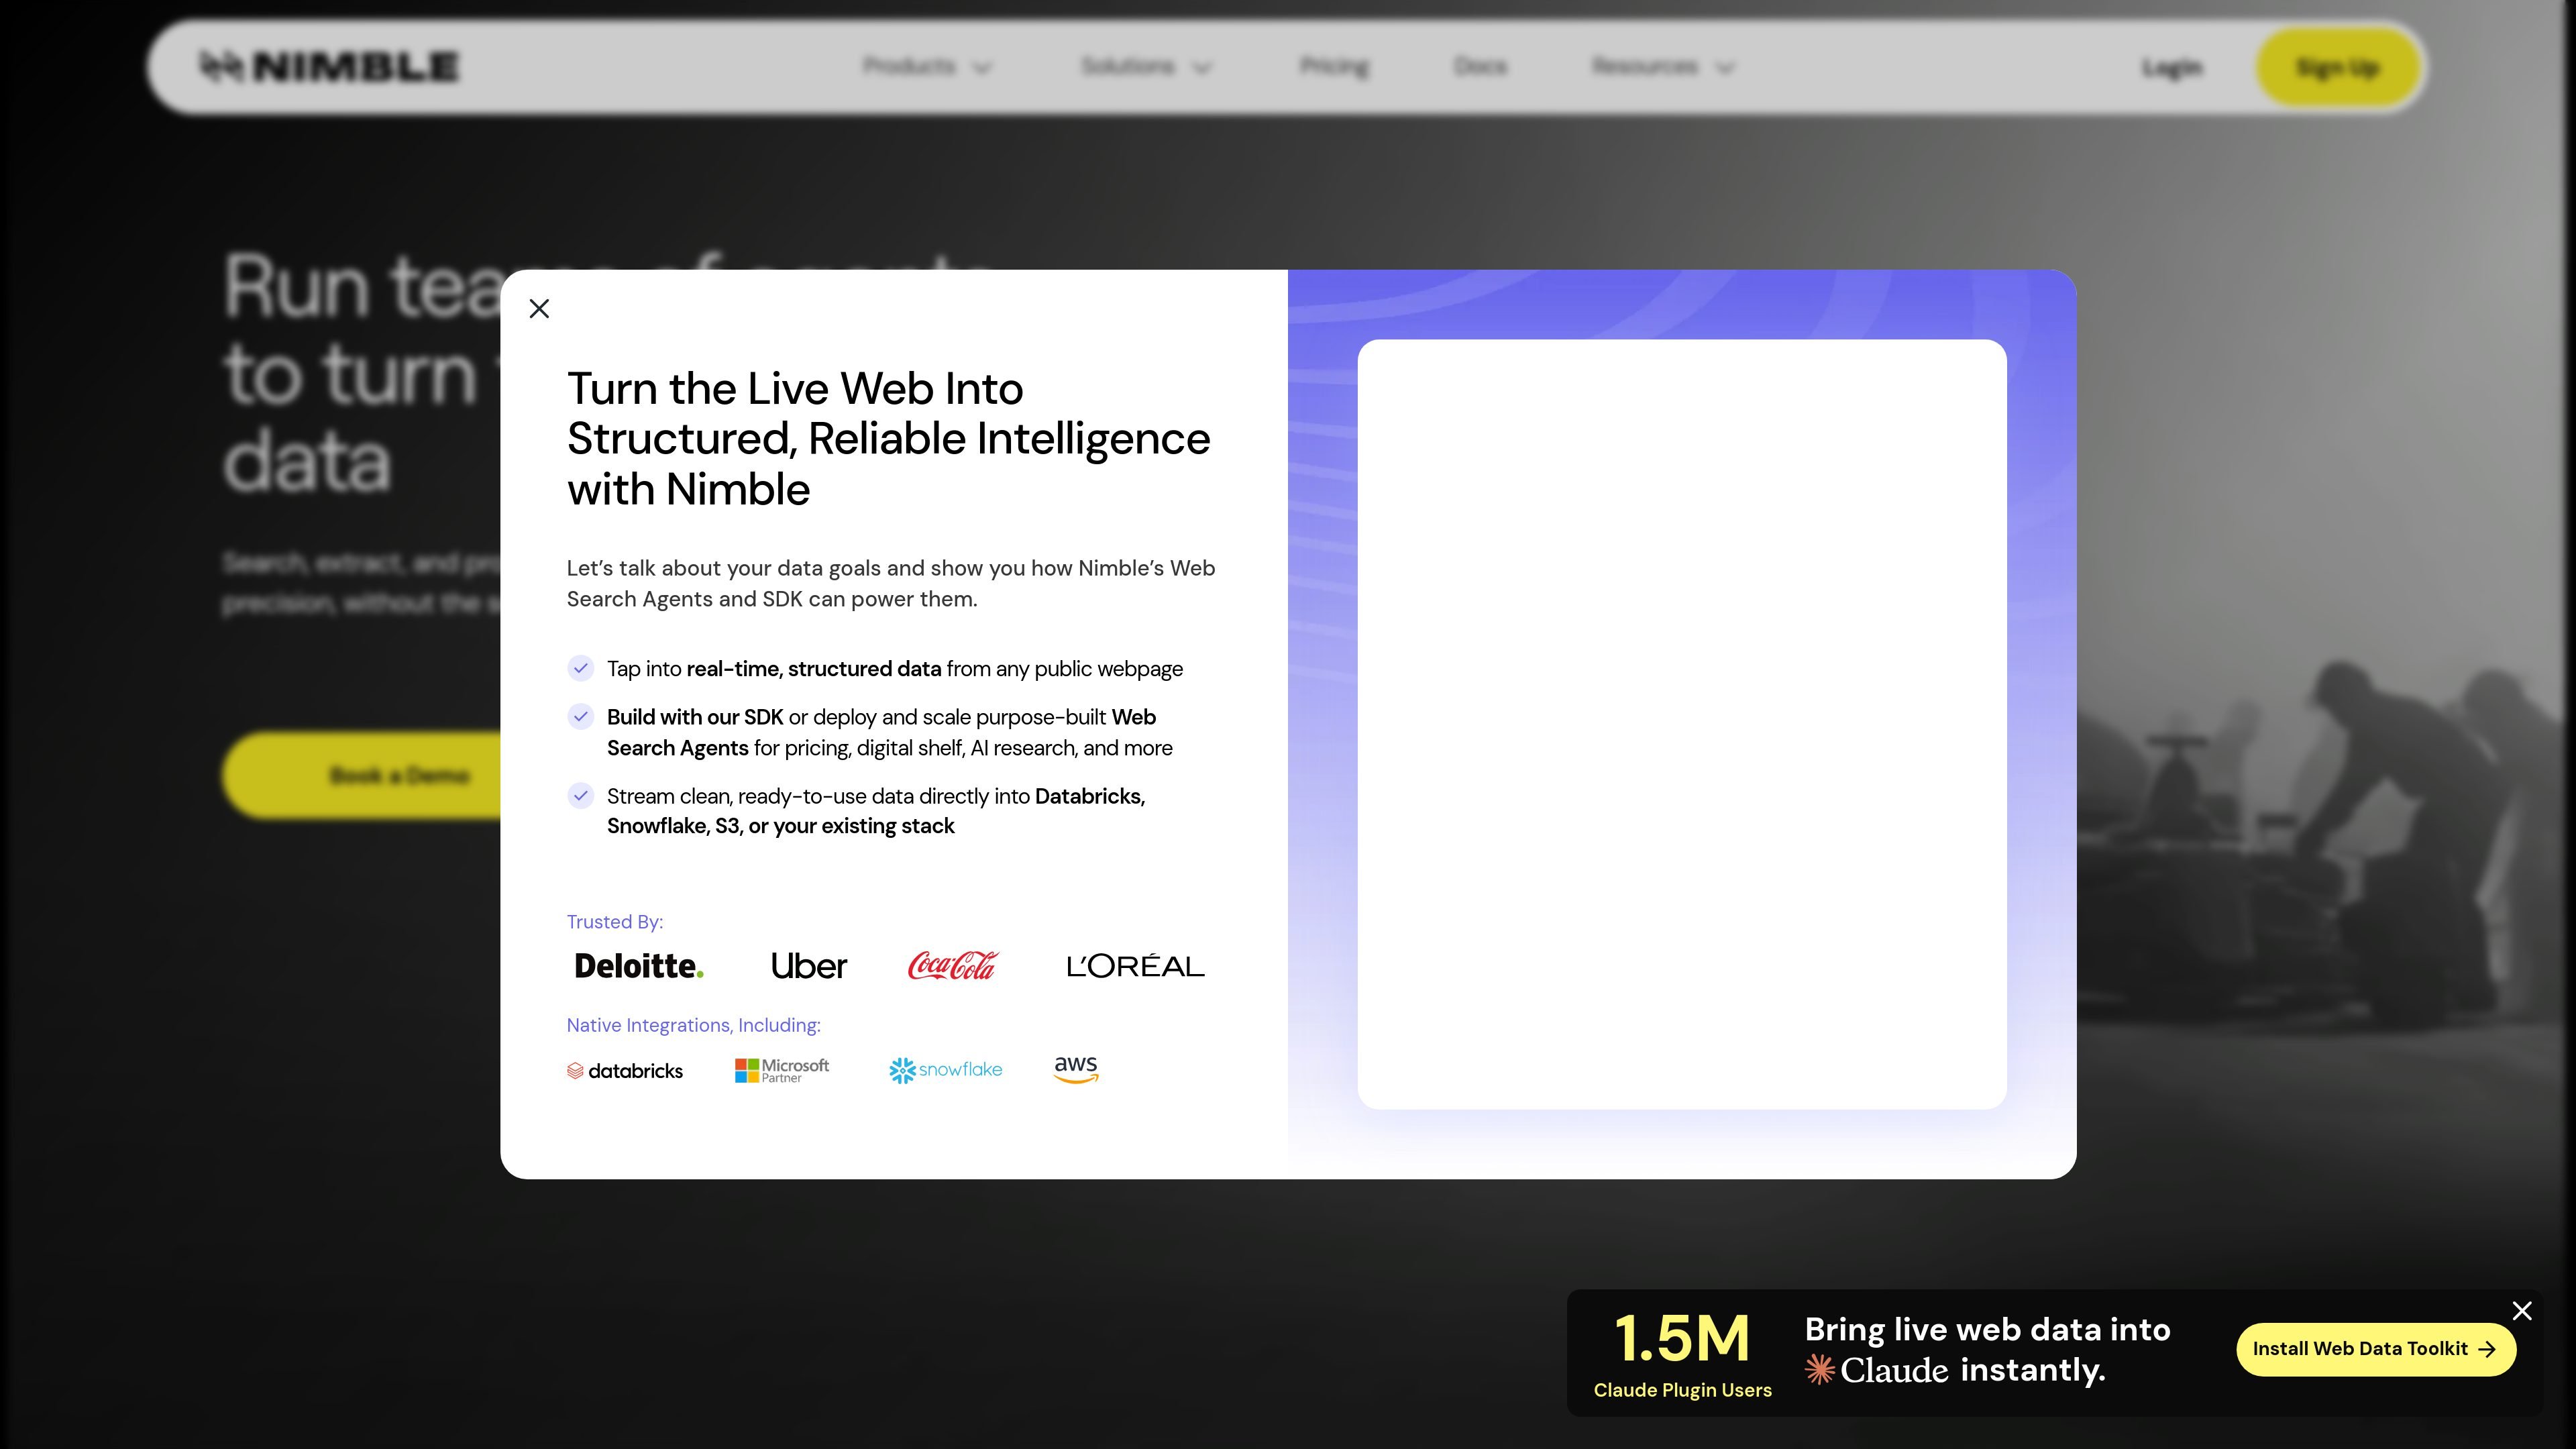Click the Deloitte logo
The height and width of the screenshot is (1449, 2576).
(639, 966)
